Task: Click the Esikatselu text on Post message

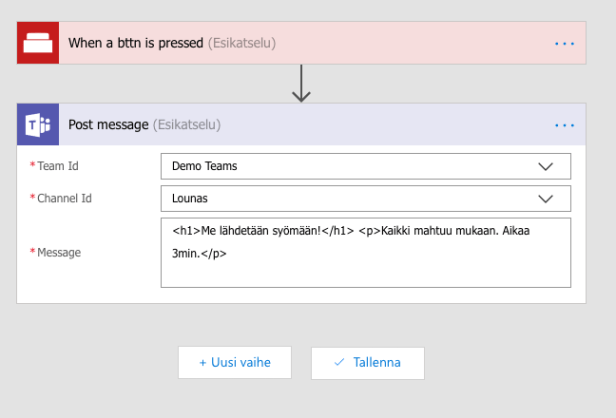Action: 186,125
